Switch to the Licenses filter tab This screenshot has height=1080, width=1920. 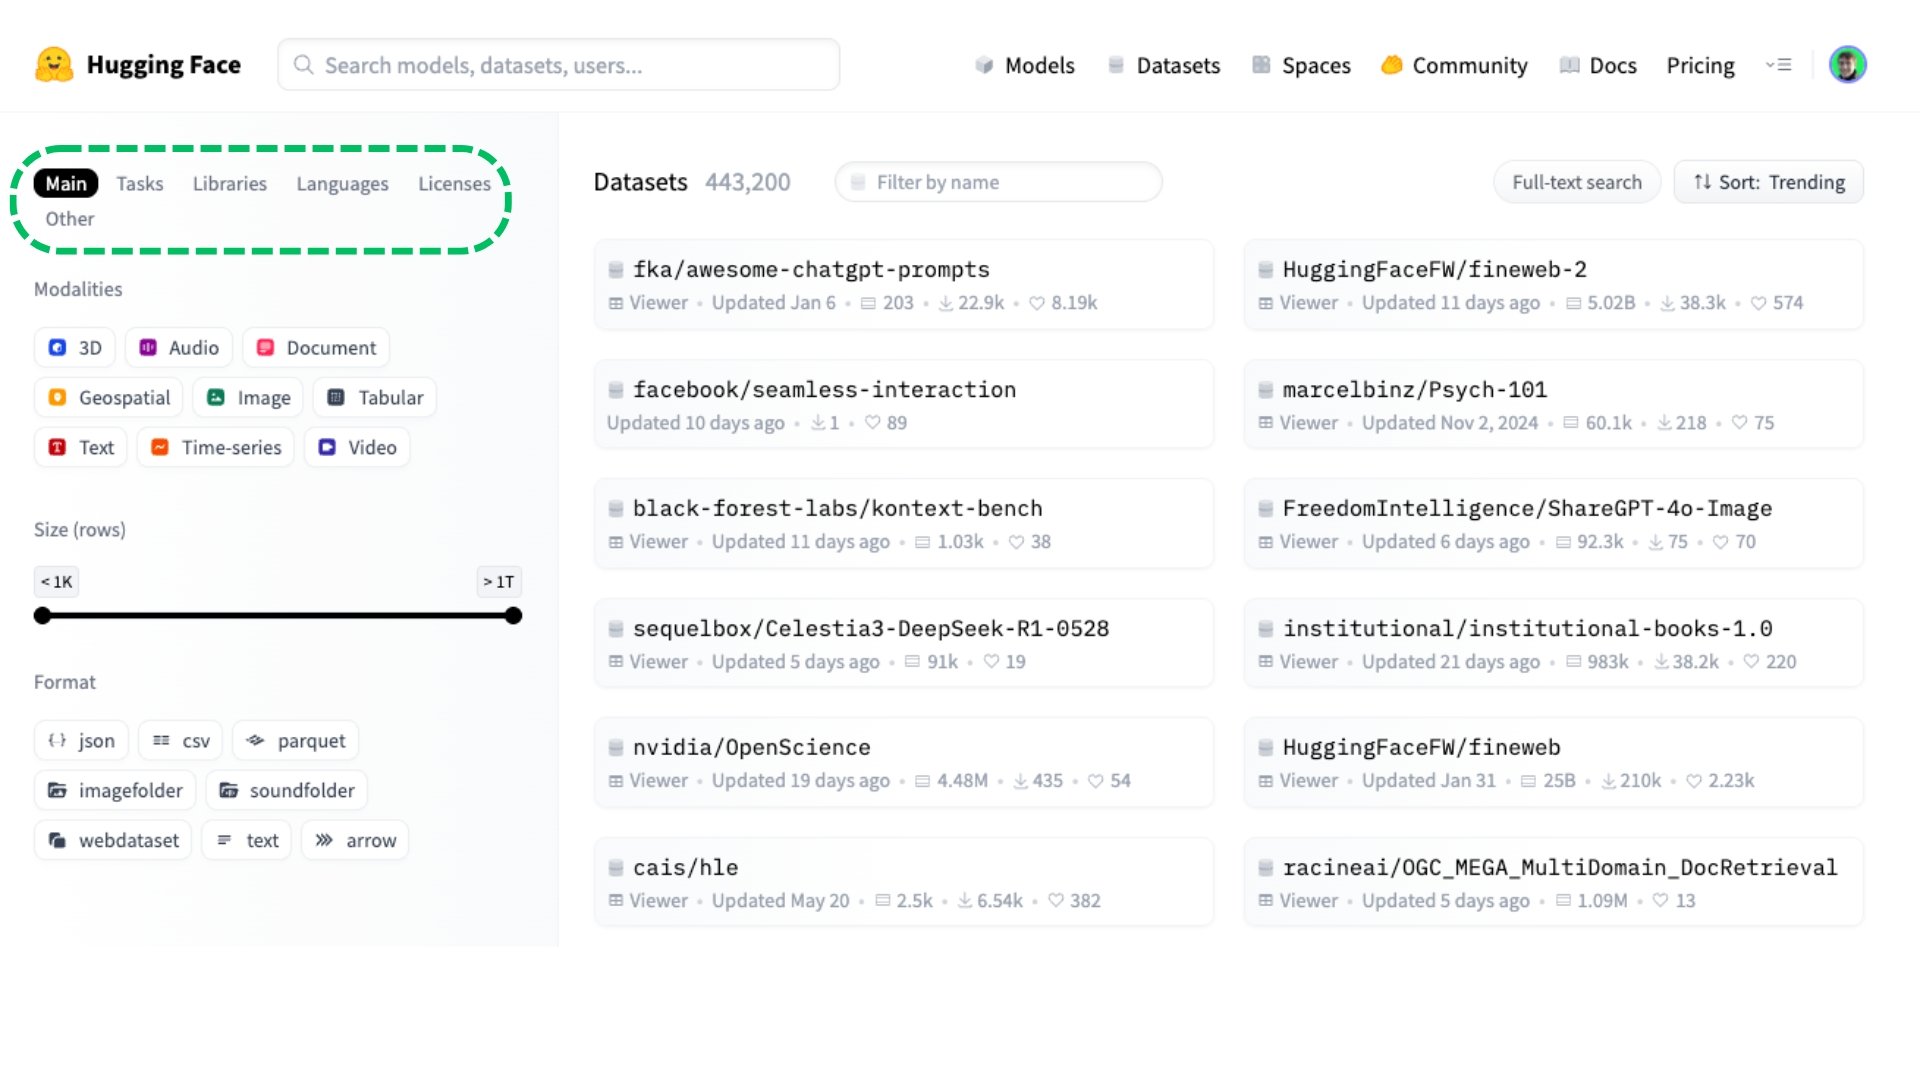454,183
